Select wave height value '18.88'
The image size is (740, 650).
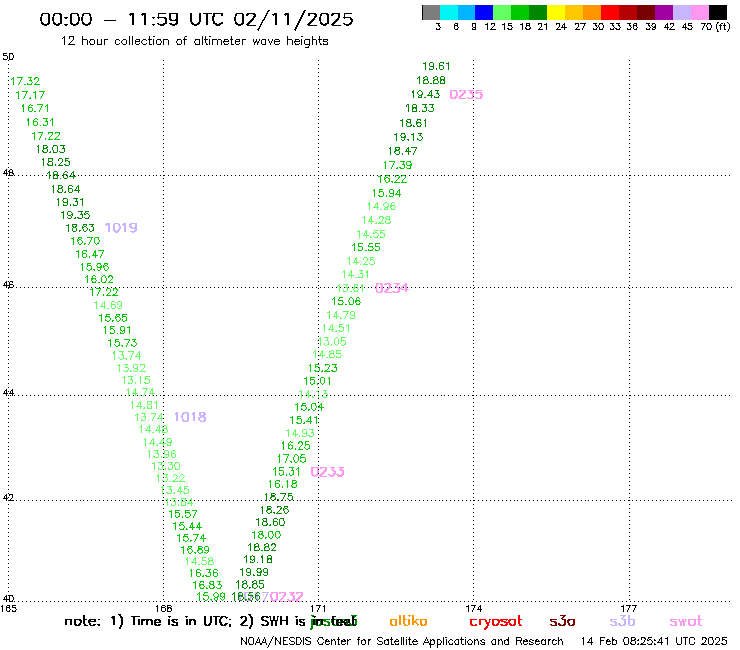(x=431, y=80)
